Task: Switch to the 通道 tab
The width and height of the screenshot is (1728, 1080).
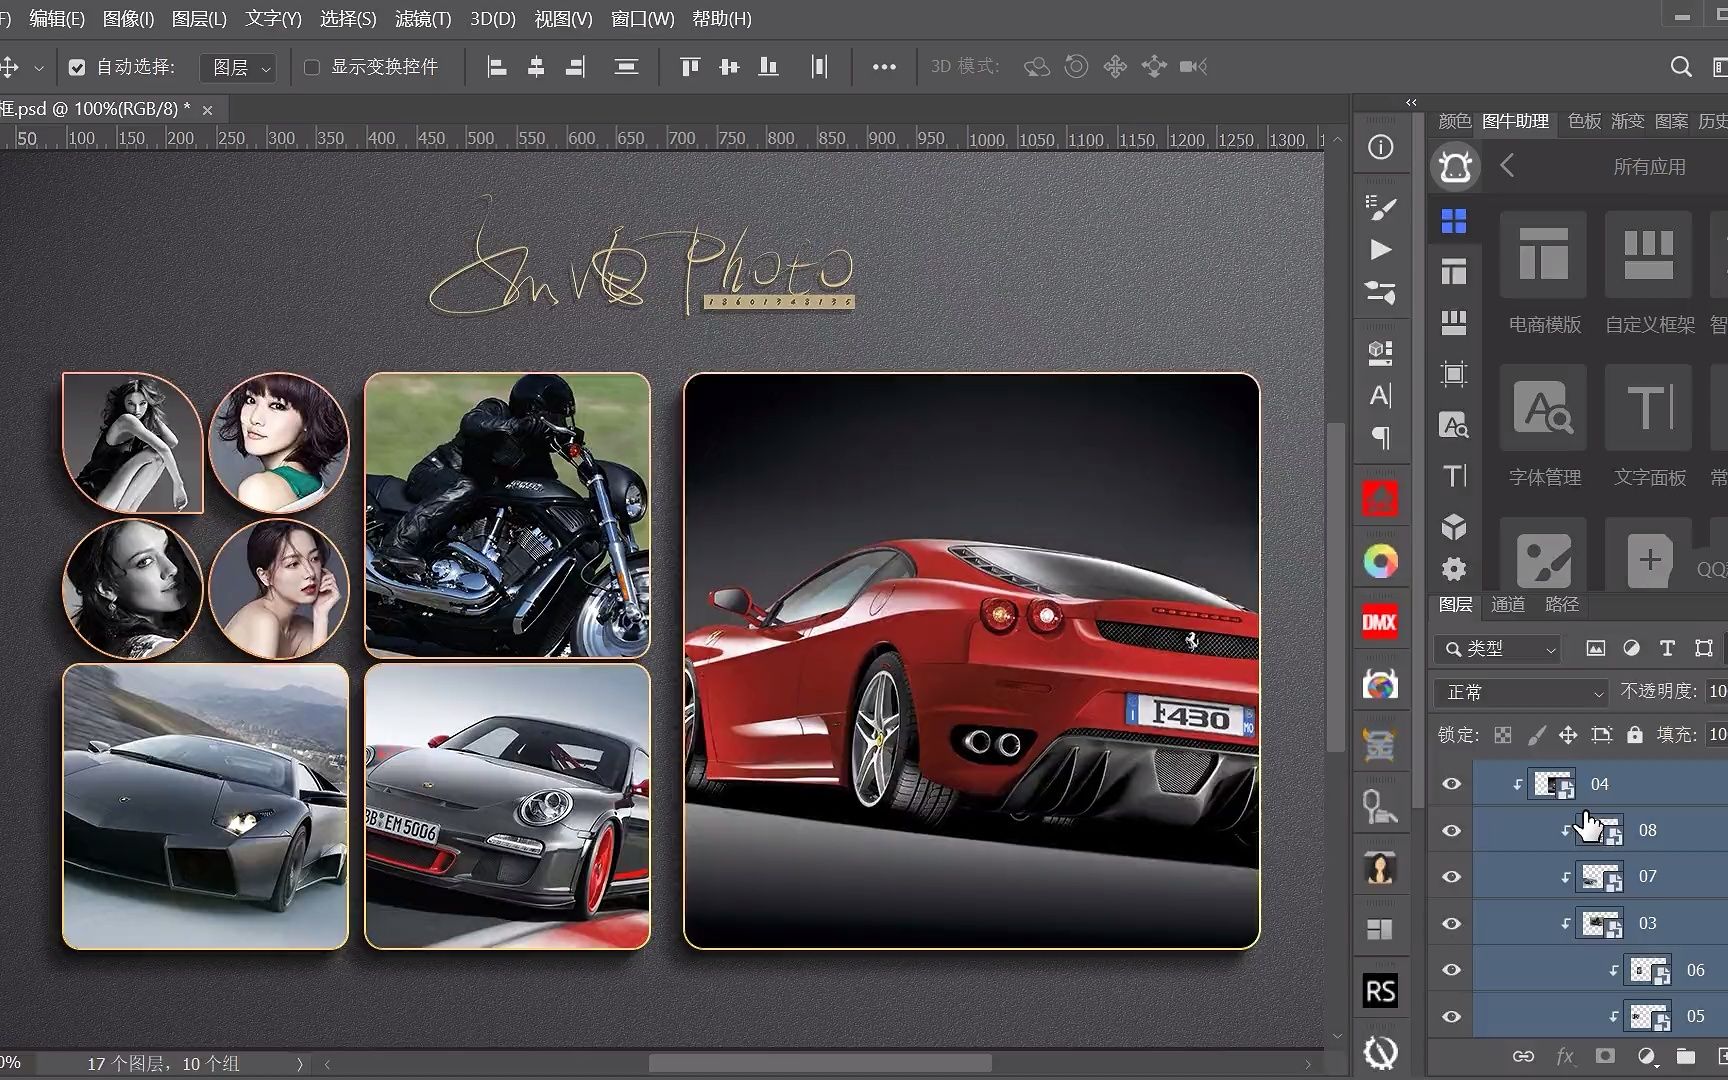Action: click(1508, 605)
